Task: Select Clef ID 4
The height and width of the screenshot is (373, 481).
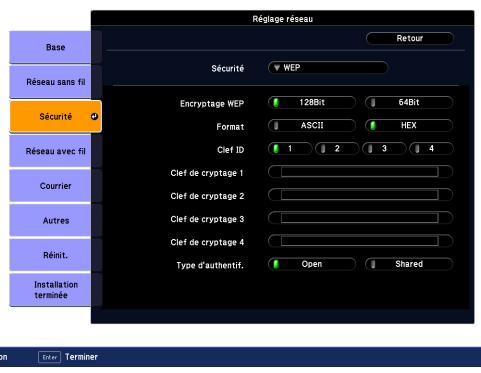Action: click(431, 149)
